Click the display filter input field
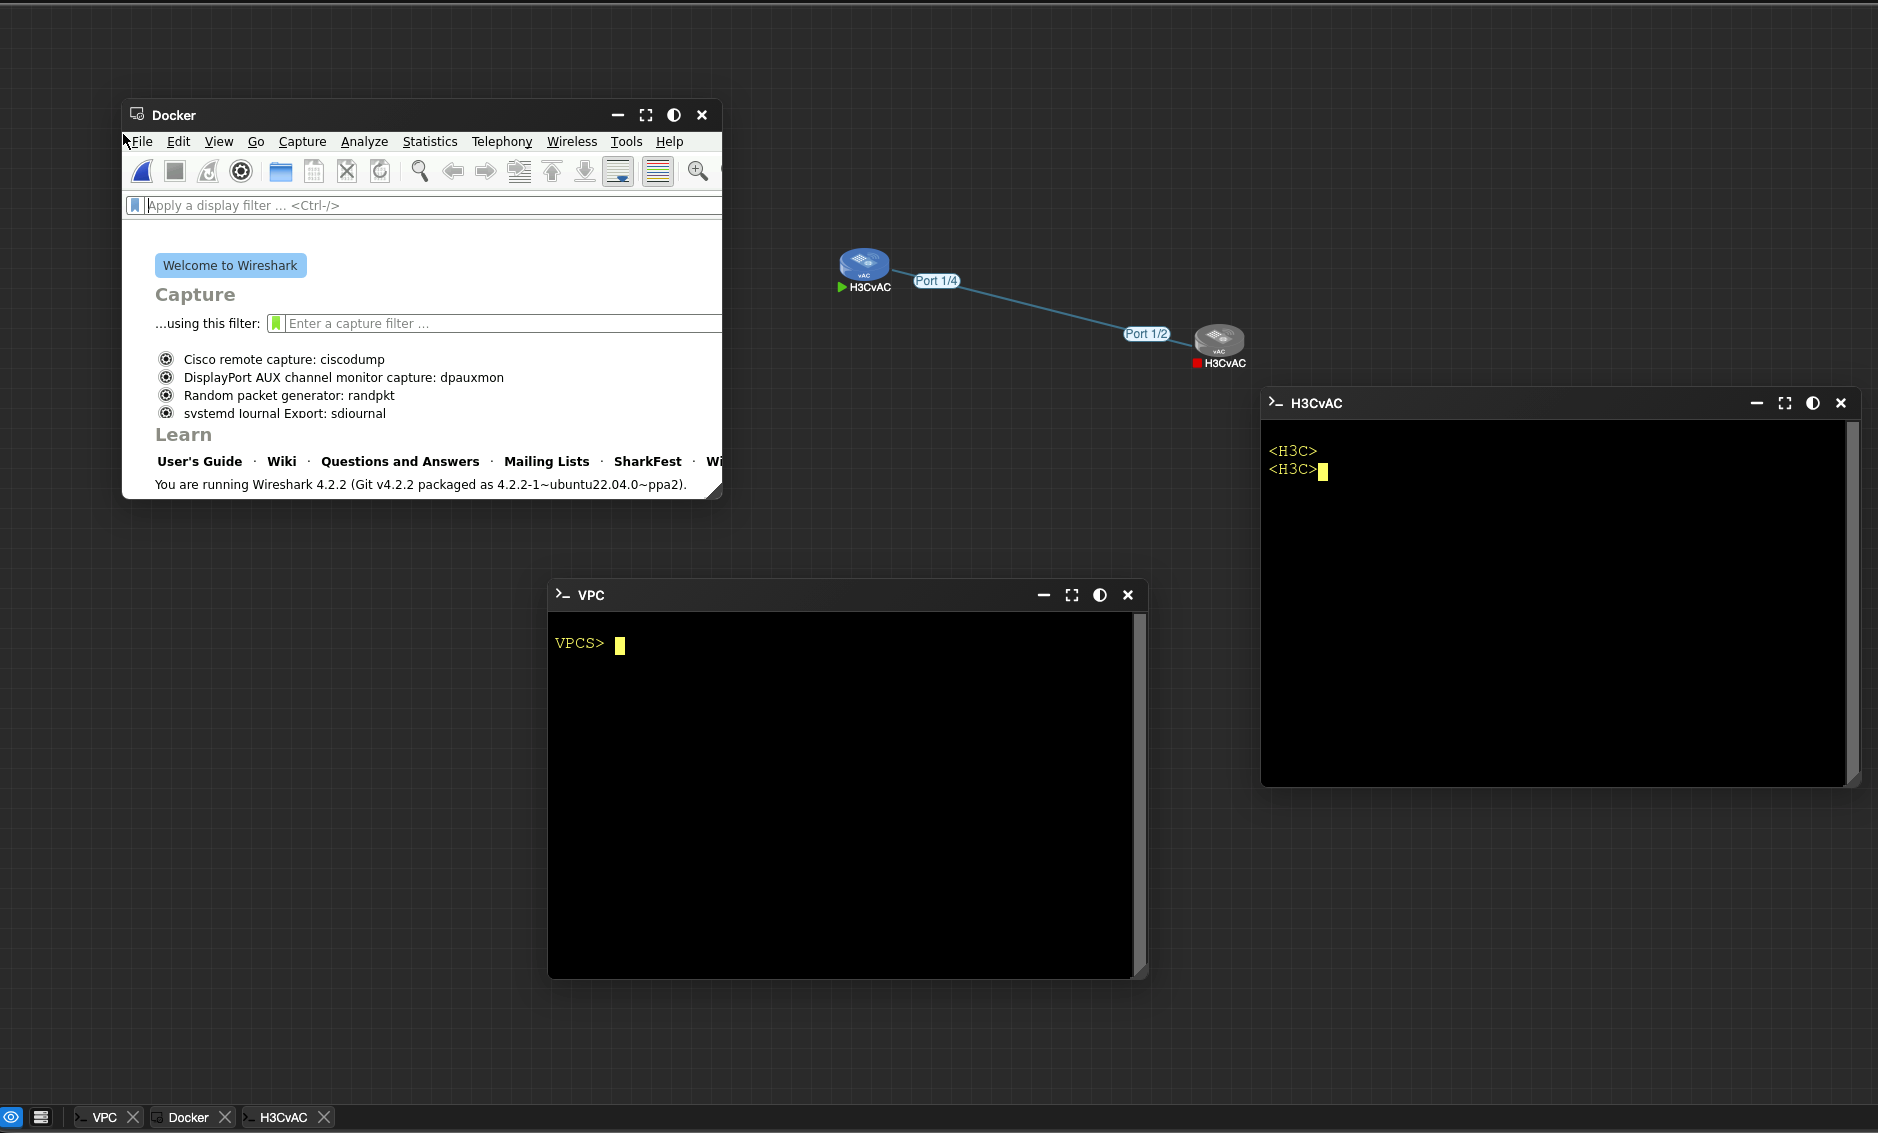1878x1133 pixels. click(x=433, y=205)
